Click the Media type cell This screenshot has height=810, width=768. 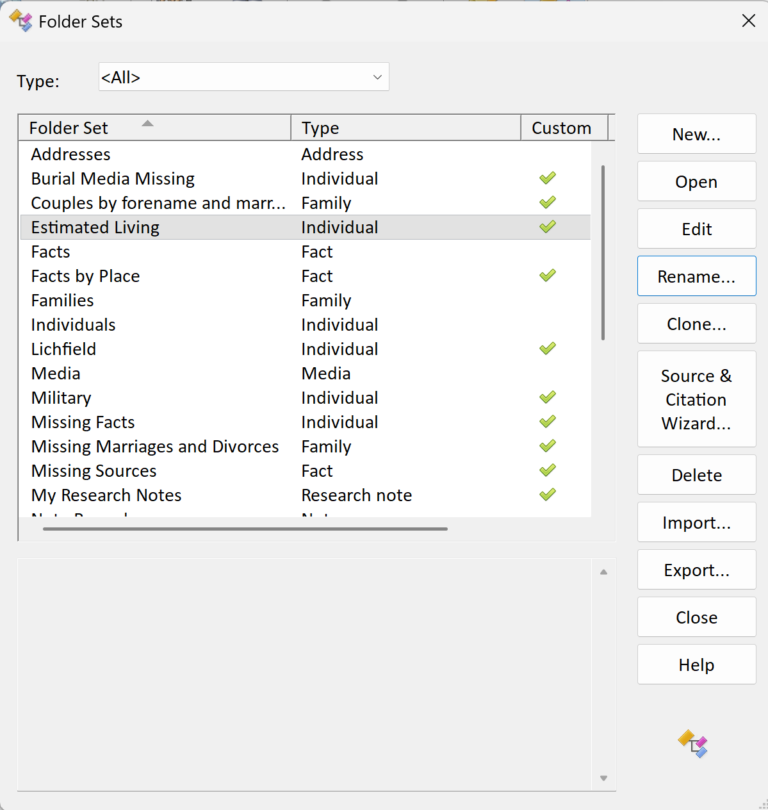click(x=326, y=373)
